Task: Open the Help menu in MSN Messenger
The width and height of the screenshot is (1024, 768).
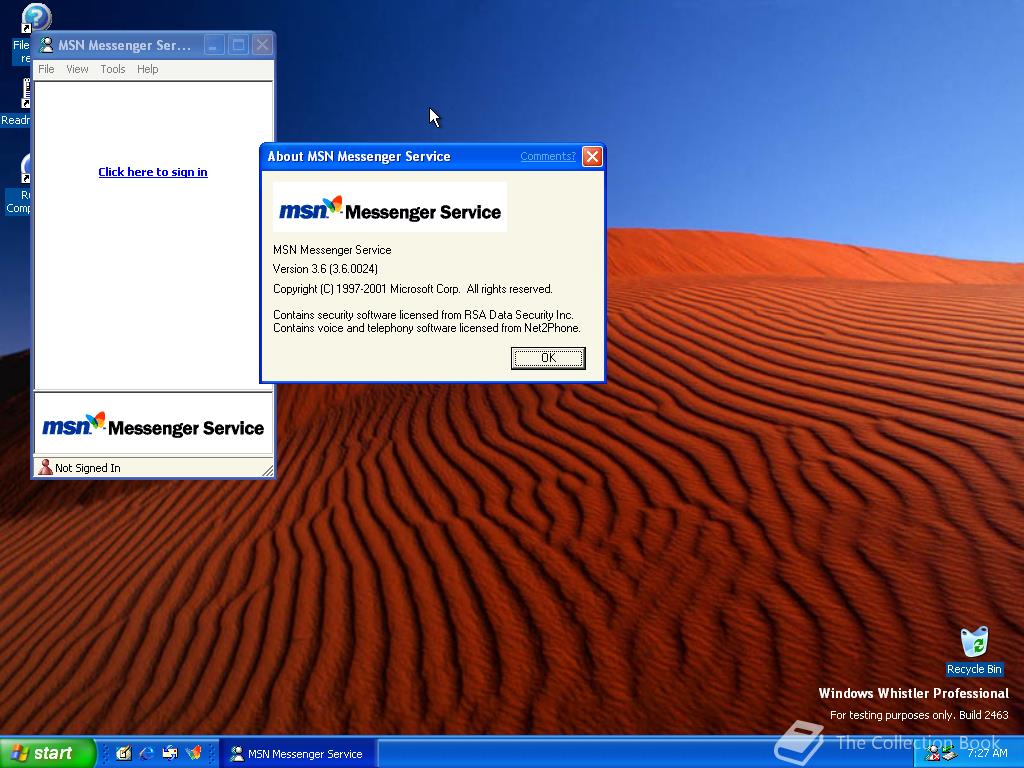Action: (x=148, y=69)
